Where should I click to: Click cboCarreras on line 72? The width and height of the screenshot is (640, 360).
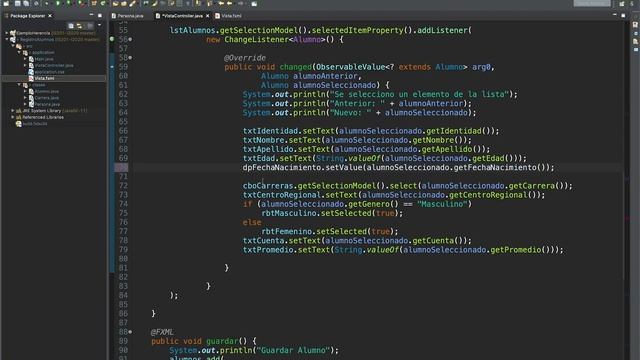[268, 186]
